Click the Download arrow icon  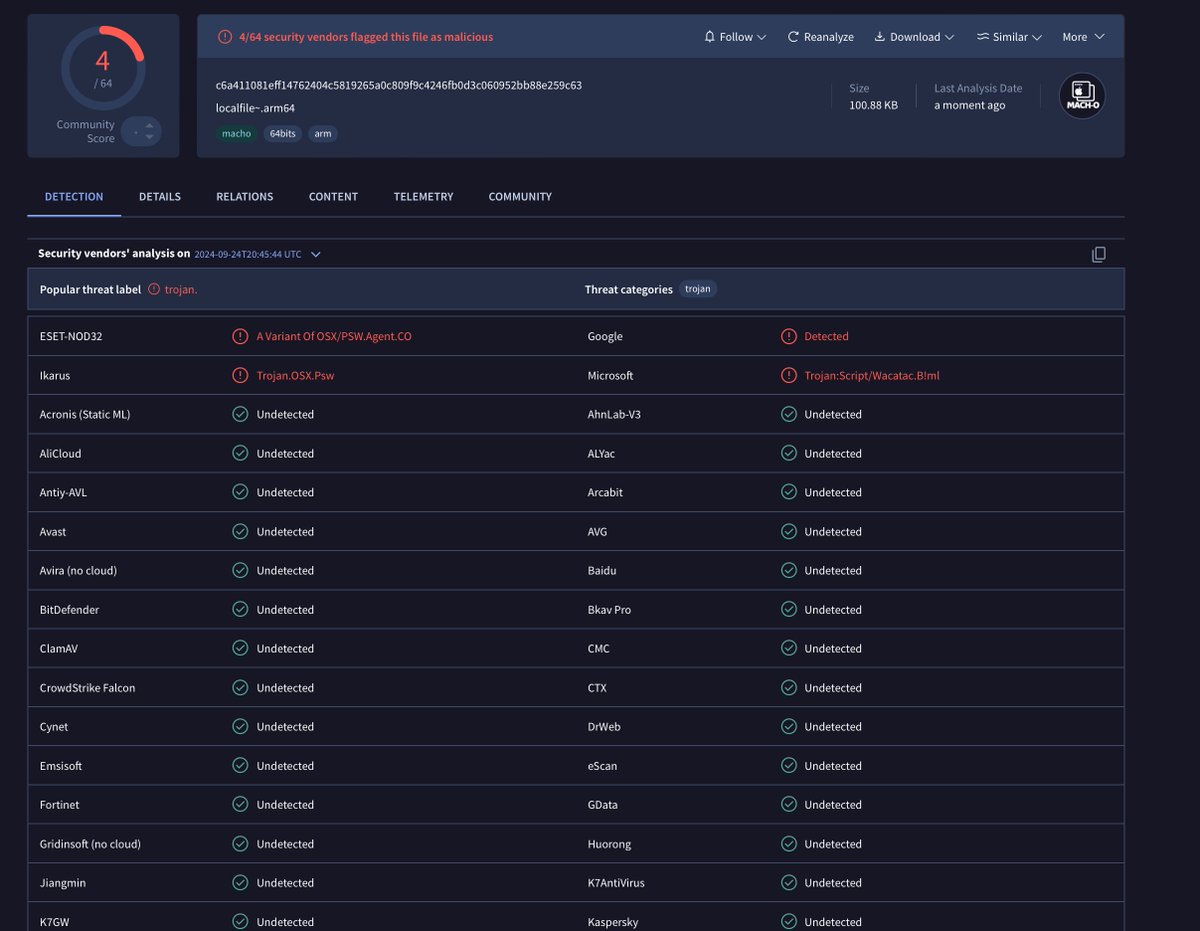pos(880,37)
